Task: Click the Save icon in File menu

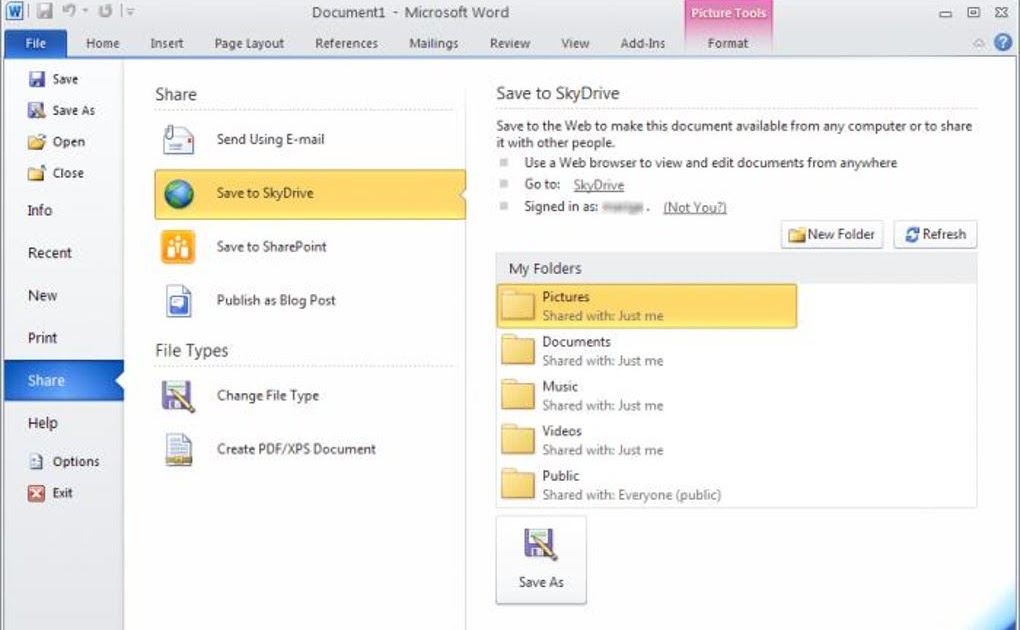Action: pos(37,79)
